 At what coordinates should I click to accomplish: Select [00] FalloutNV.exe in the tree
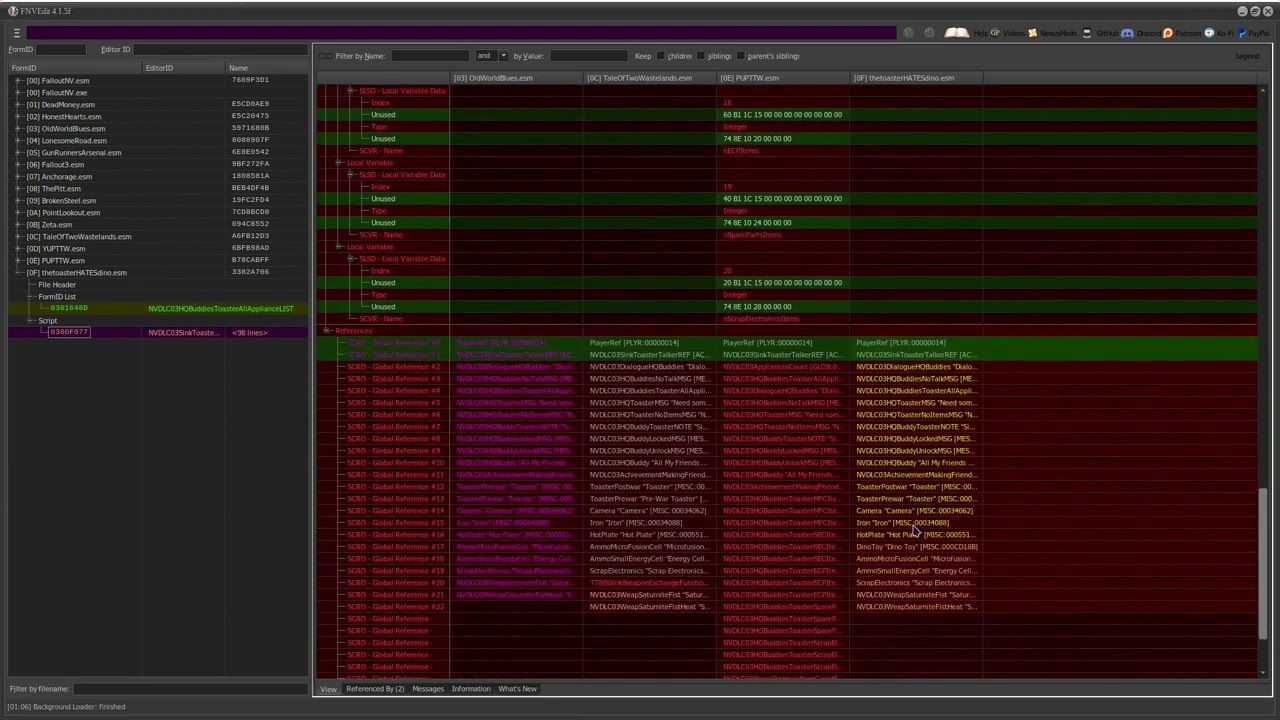(x=56, y=92)
